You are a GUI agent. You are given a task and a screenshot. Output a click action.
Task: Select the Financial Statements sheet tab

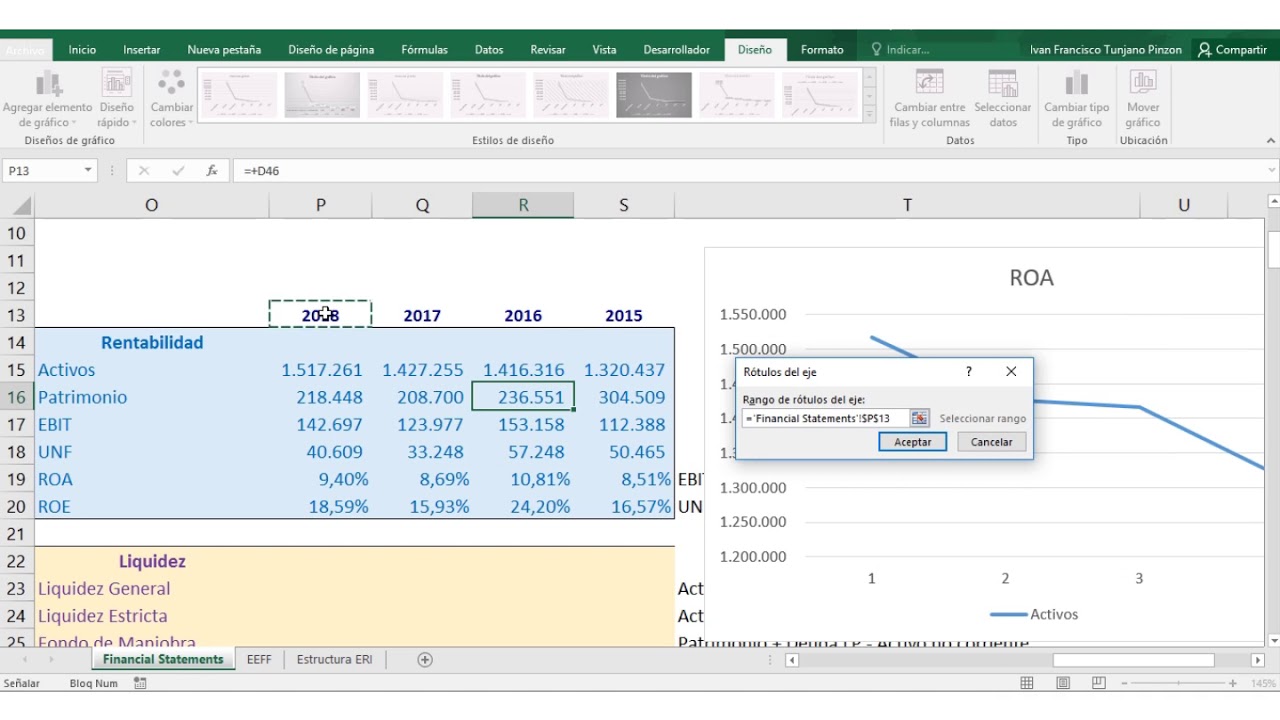pos(163,660)
